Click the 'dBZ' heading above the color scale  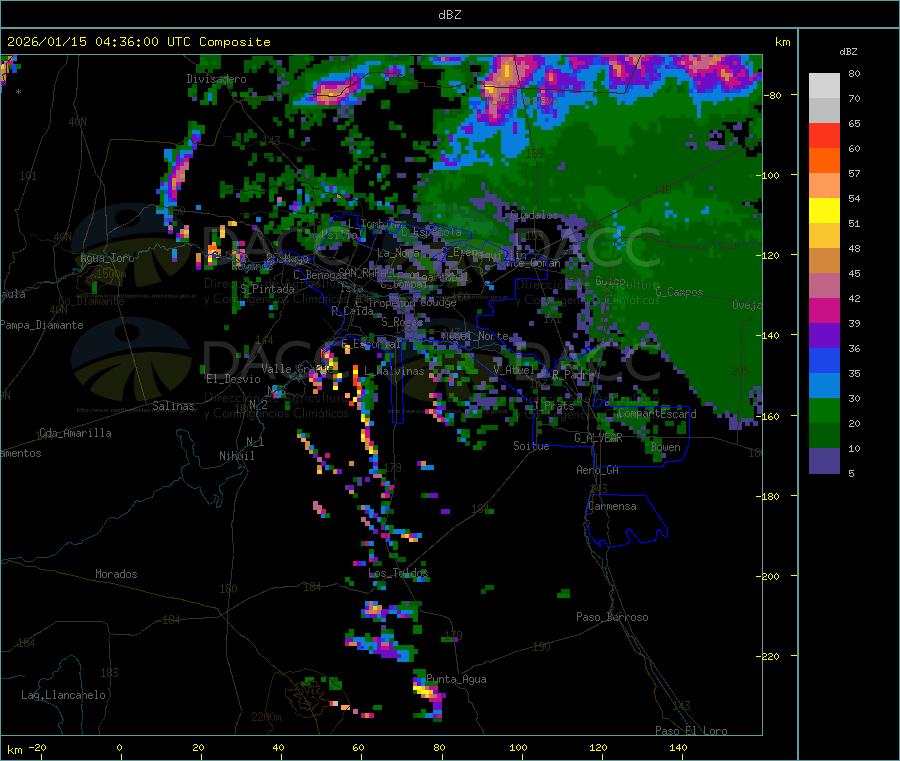click(x=848, y=52)
